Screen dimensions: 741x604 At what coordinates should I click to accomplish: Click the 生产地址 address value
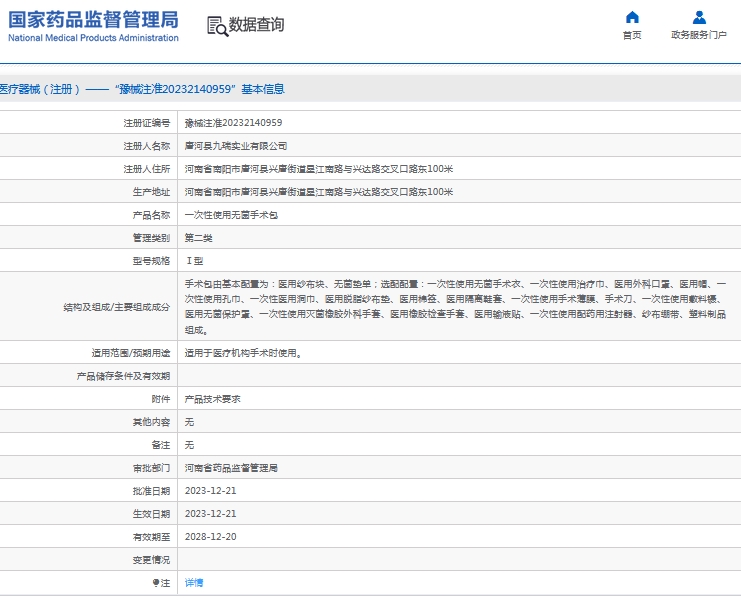[x=319, y=192]
